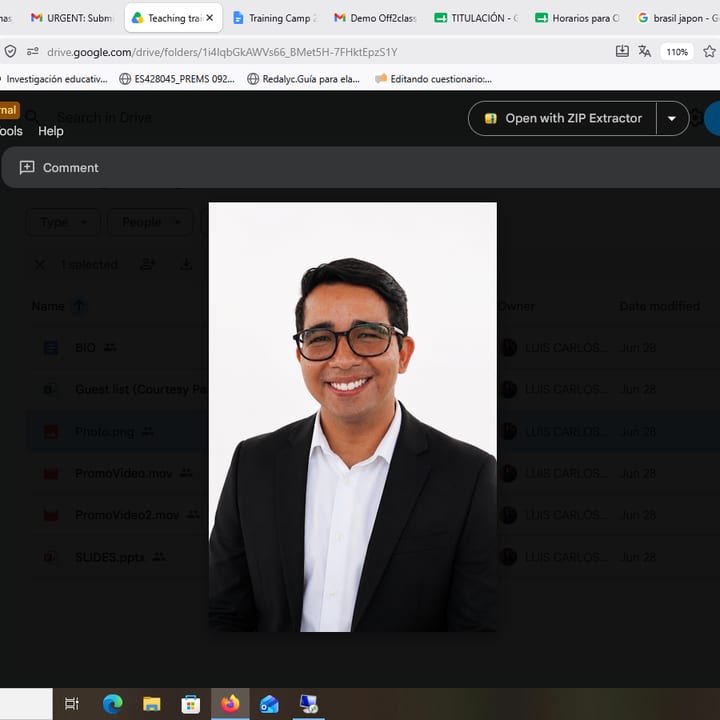The width and height of the screenshot is (720, 720).
Task: Click the computer monitor taskbar icon
Action: pyautogui.click(x=309, y=703)
